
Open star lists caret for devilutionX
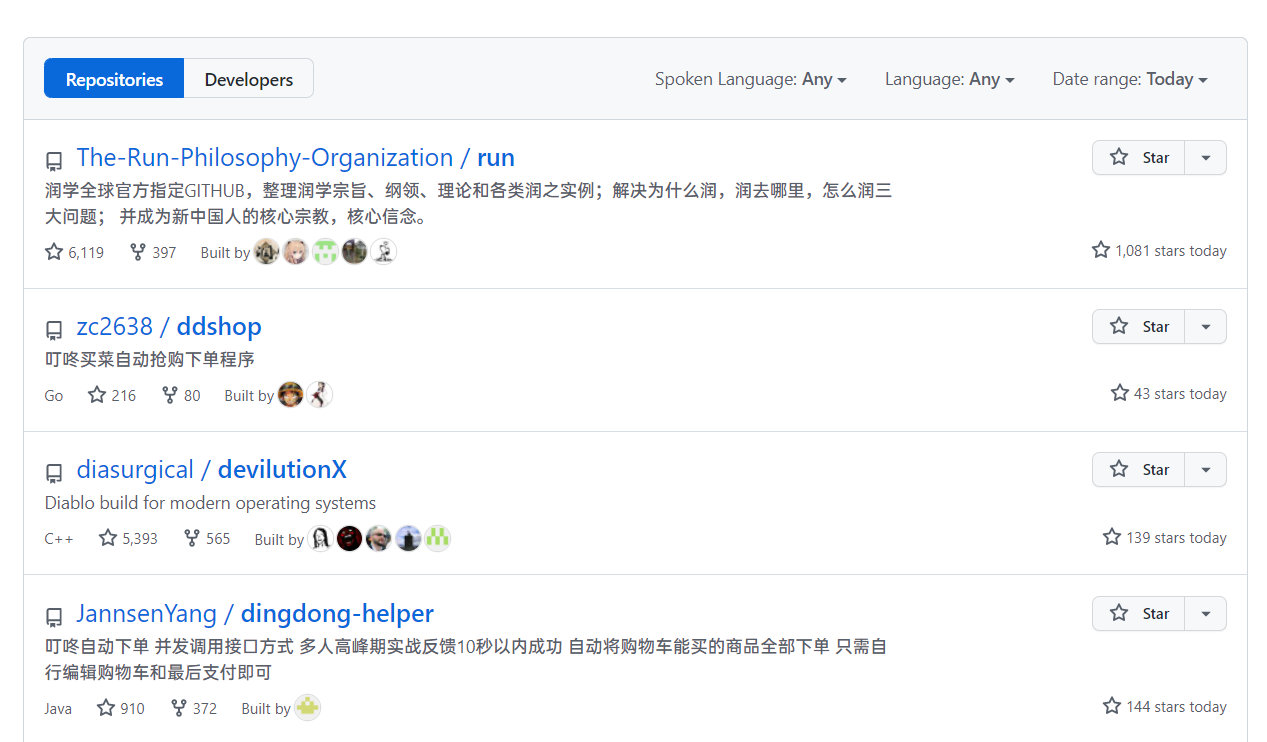click(1206, 470)
